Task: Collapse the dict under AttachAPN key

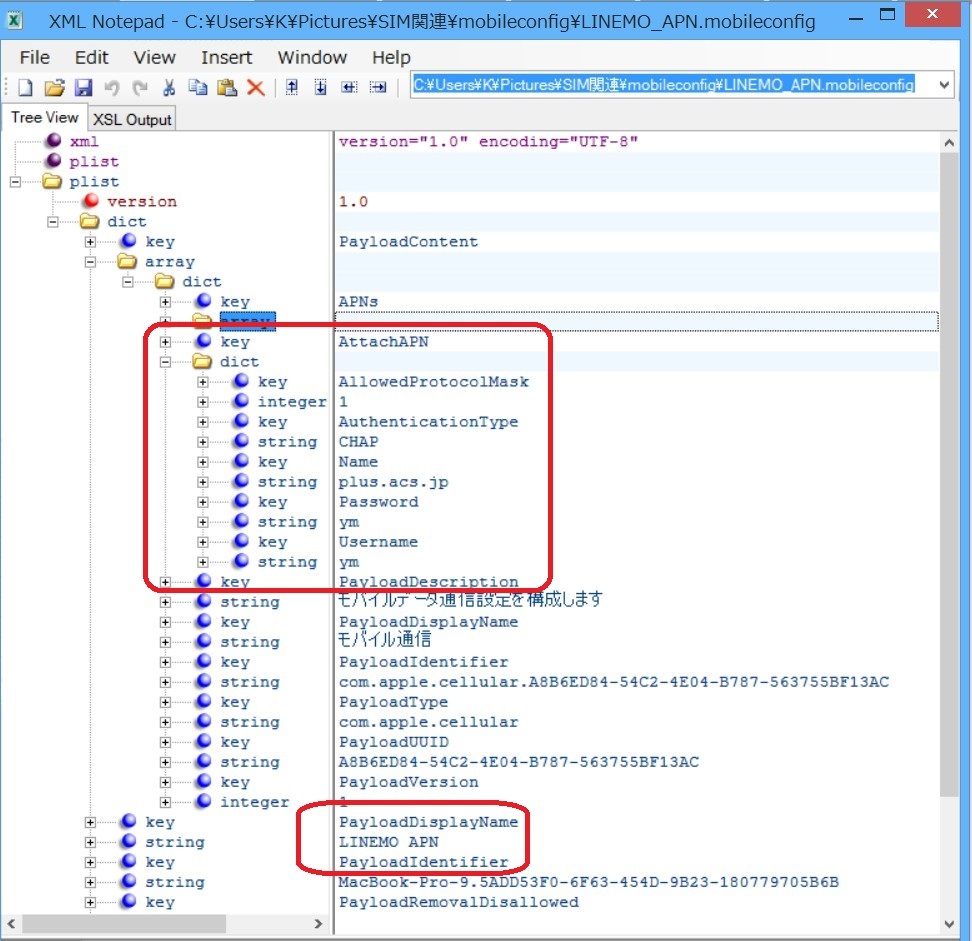Action: [x=166, y=362]
